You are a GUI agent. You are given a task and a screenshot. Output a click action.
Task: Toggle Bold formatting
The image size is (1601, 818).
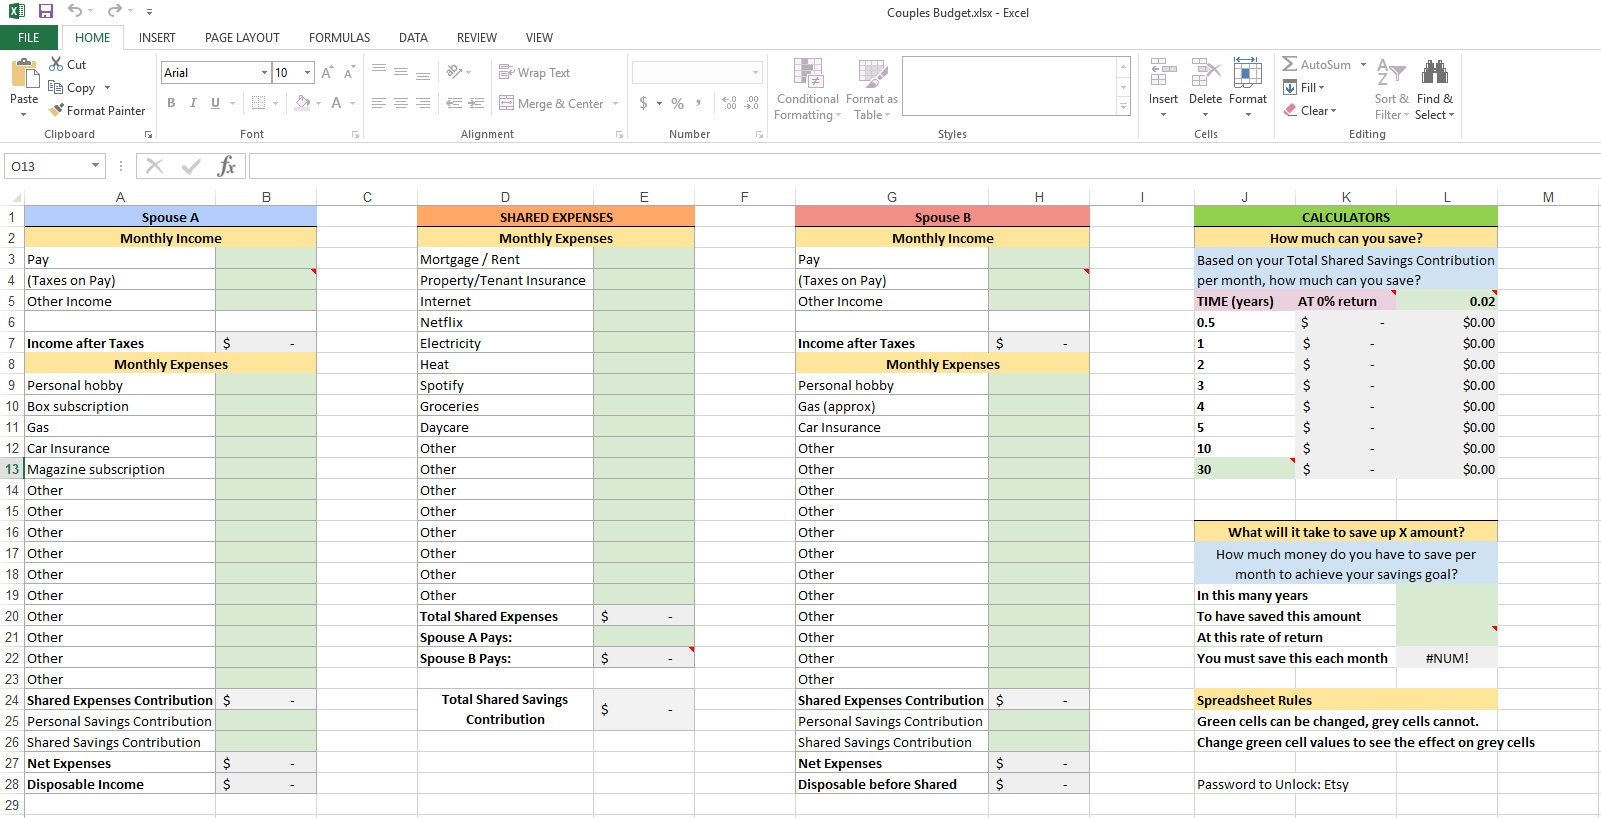click(171, 103)
